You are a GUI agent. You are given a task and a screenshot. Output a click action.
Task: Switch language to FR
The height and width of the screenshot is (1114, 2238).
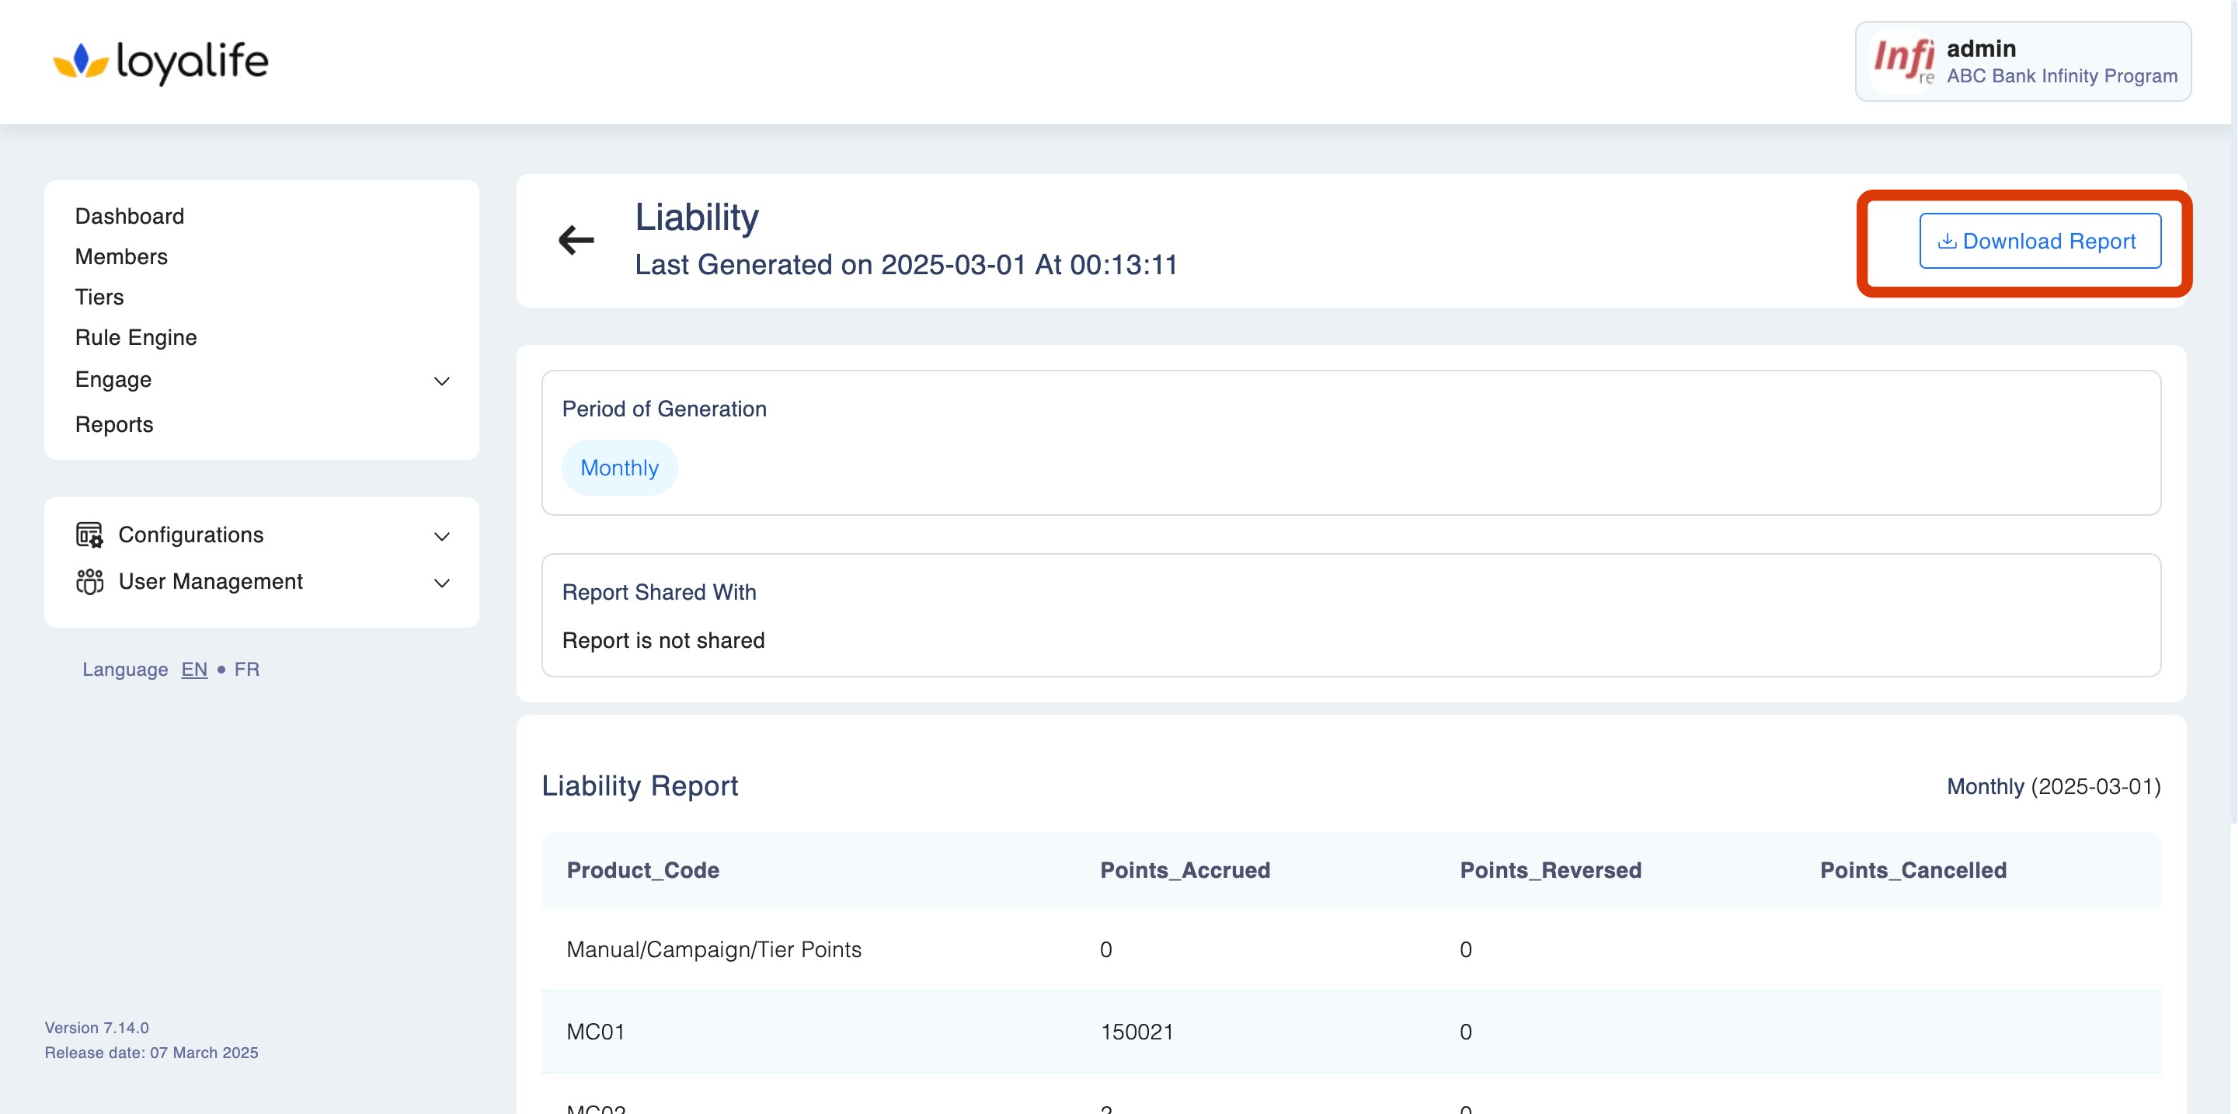coord(246,670)
